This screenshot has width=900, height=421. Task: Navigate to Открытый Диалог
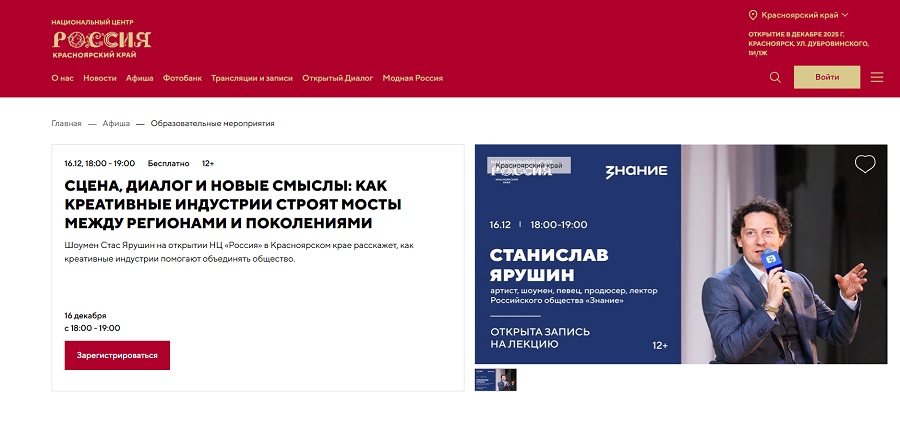[337, 78]
